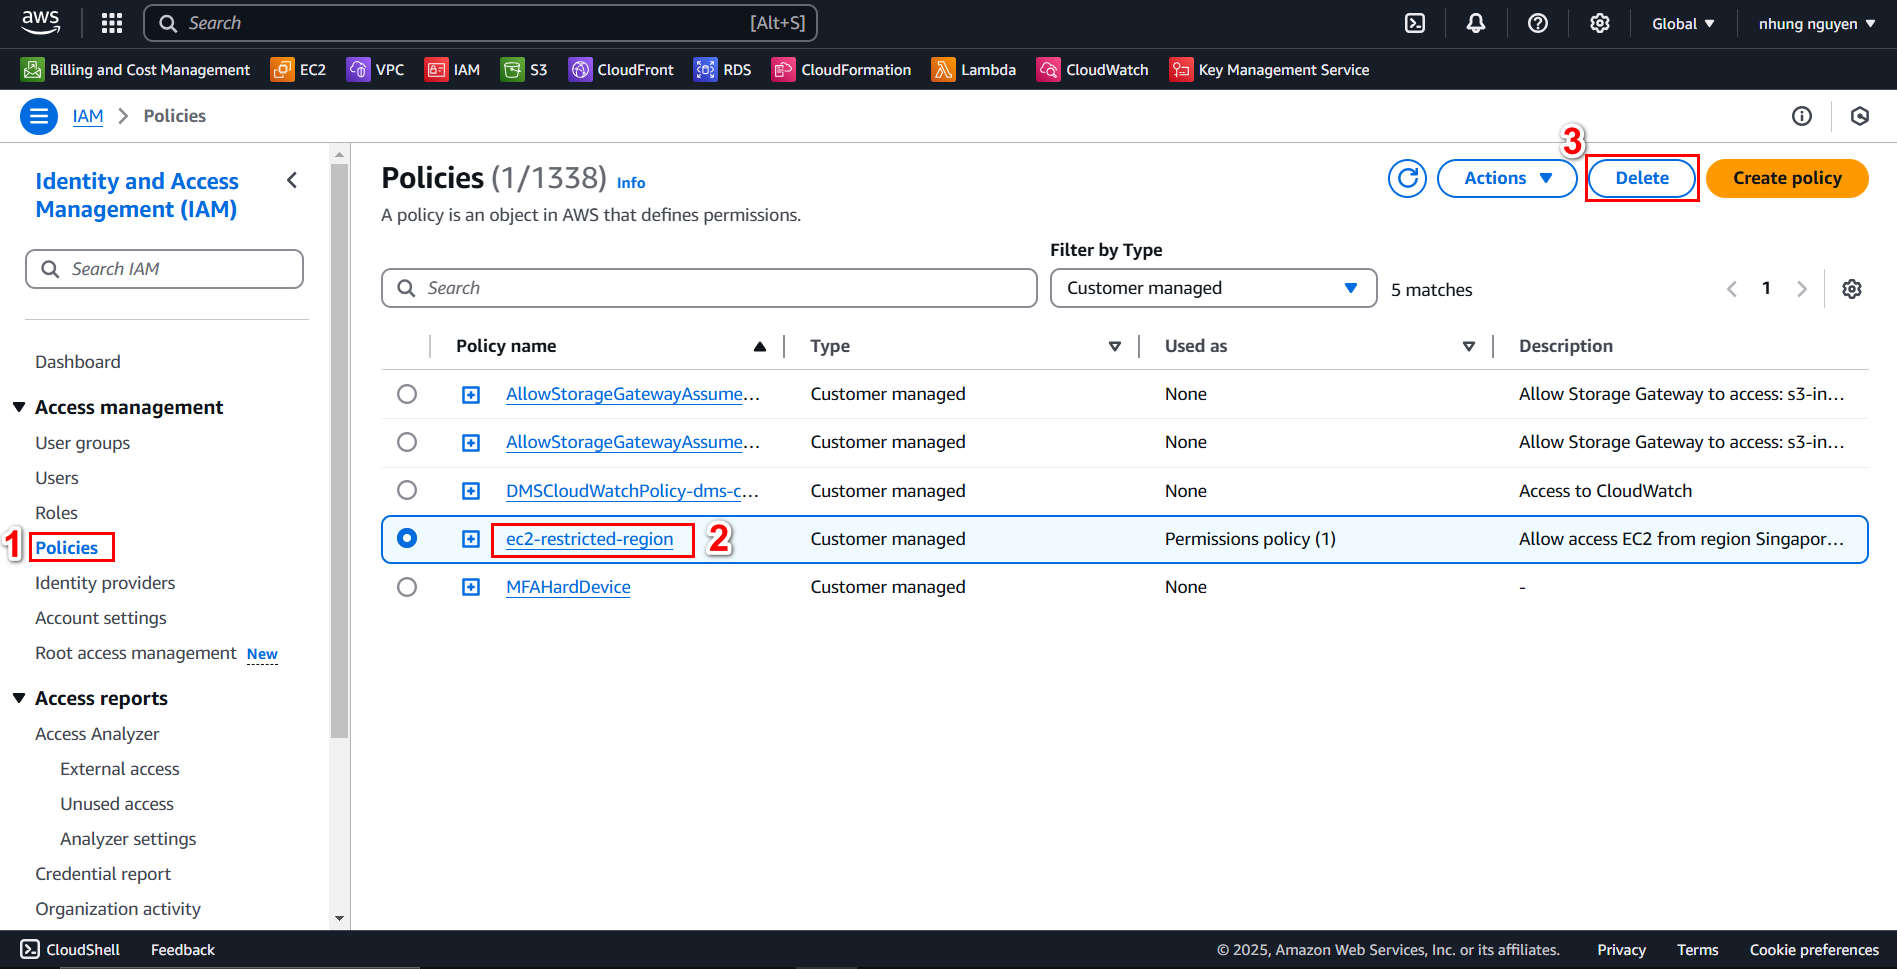Open the hexagon icon beside info icon
This screenshot has width=1897, height=969.
coord(1860,116)
